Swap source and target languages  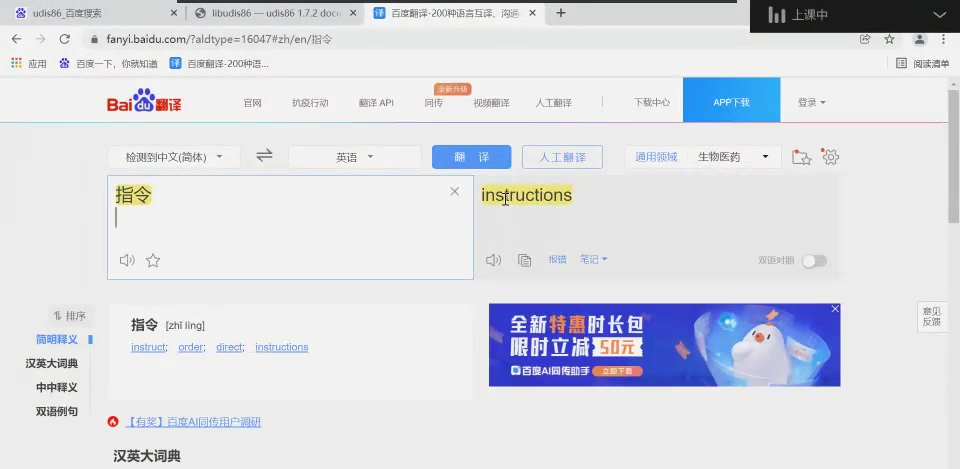[264, 156]
